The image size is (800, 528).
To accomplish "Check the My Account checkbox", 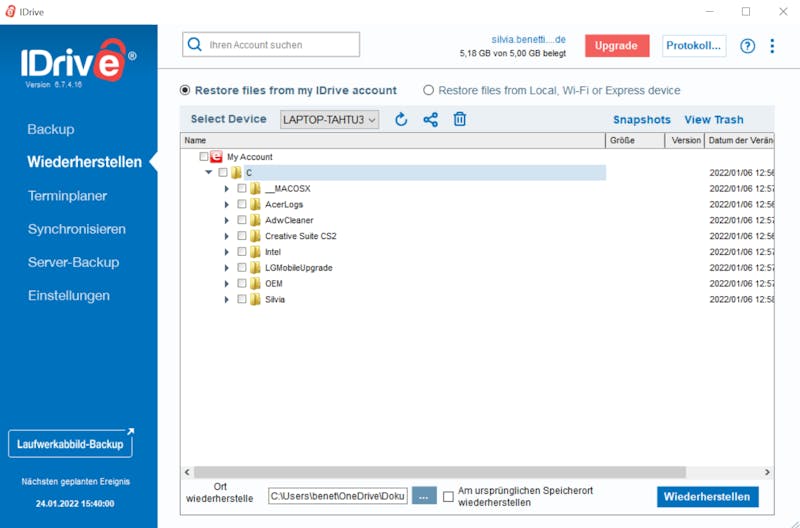I will [204, 156].
